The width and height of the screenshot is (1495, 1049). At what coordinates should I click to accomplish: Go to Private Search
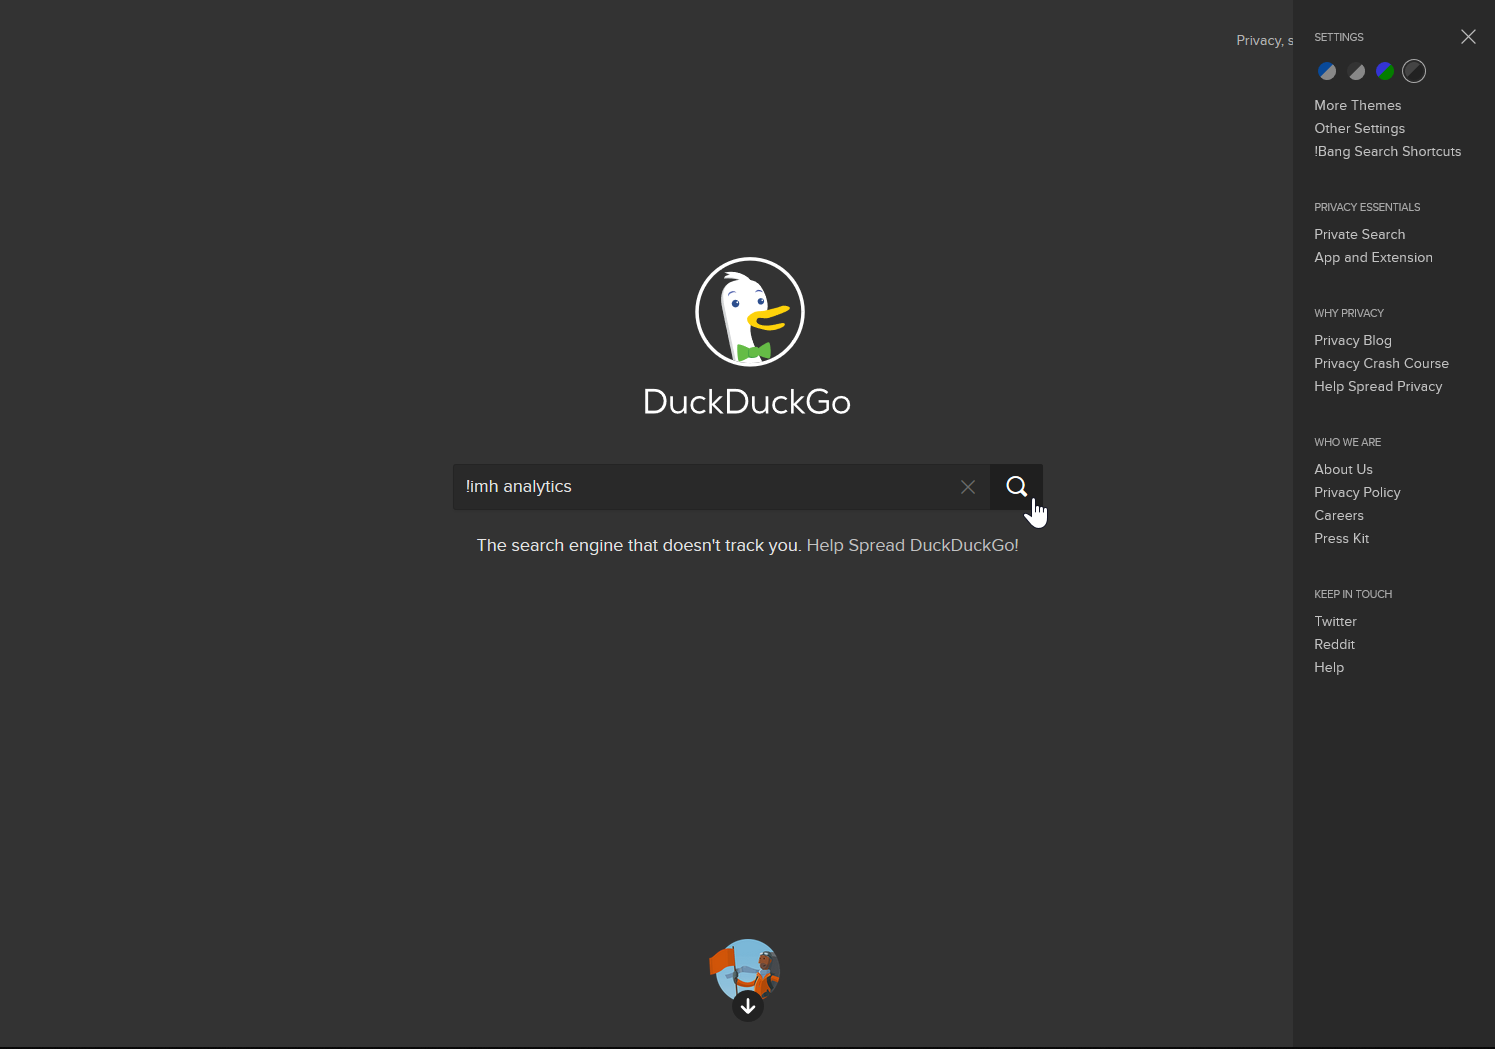1359,234
